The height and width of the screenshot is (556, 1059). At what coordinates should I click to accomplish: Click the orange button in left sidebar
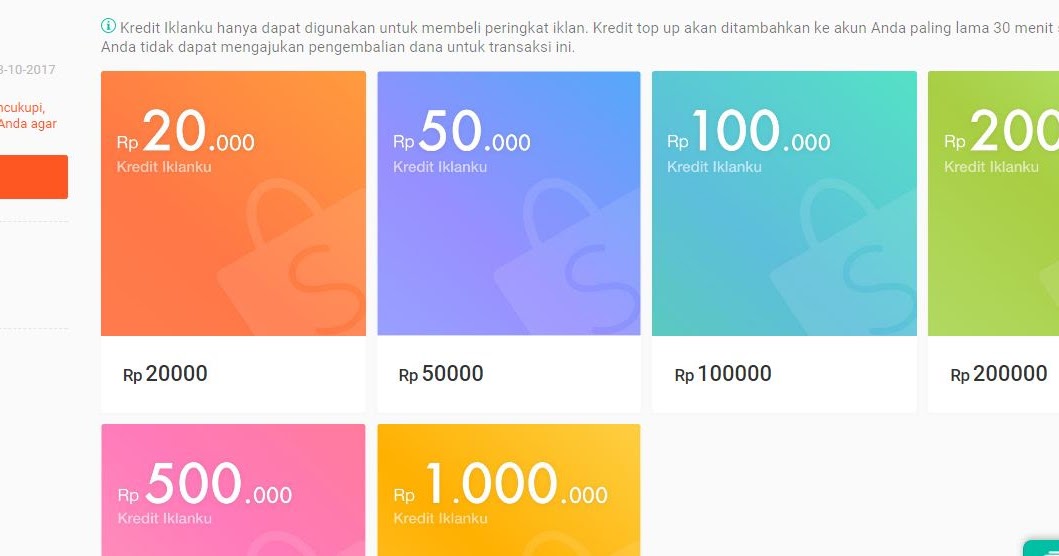pos(34,177)
